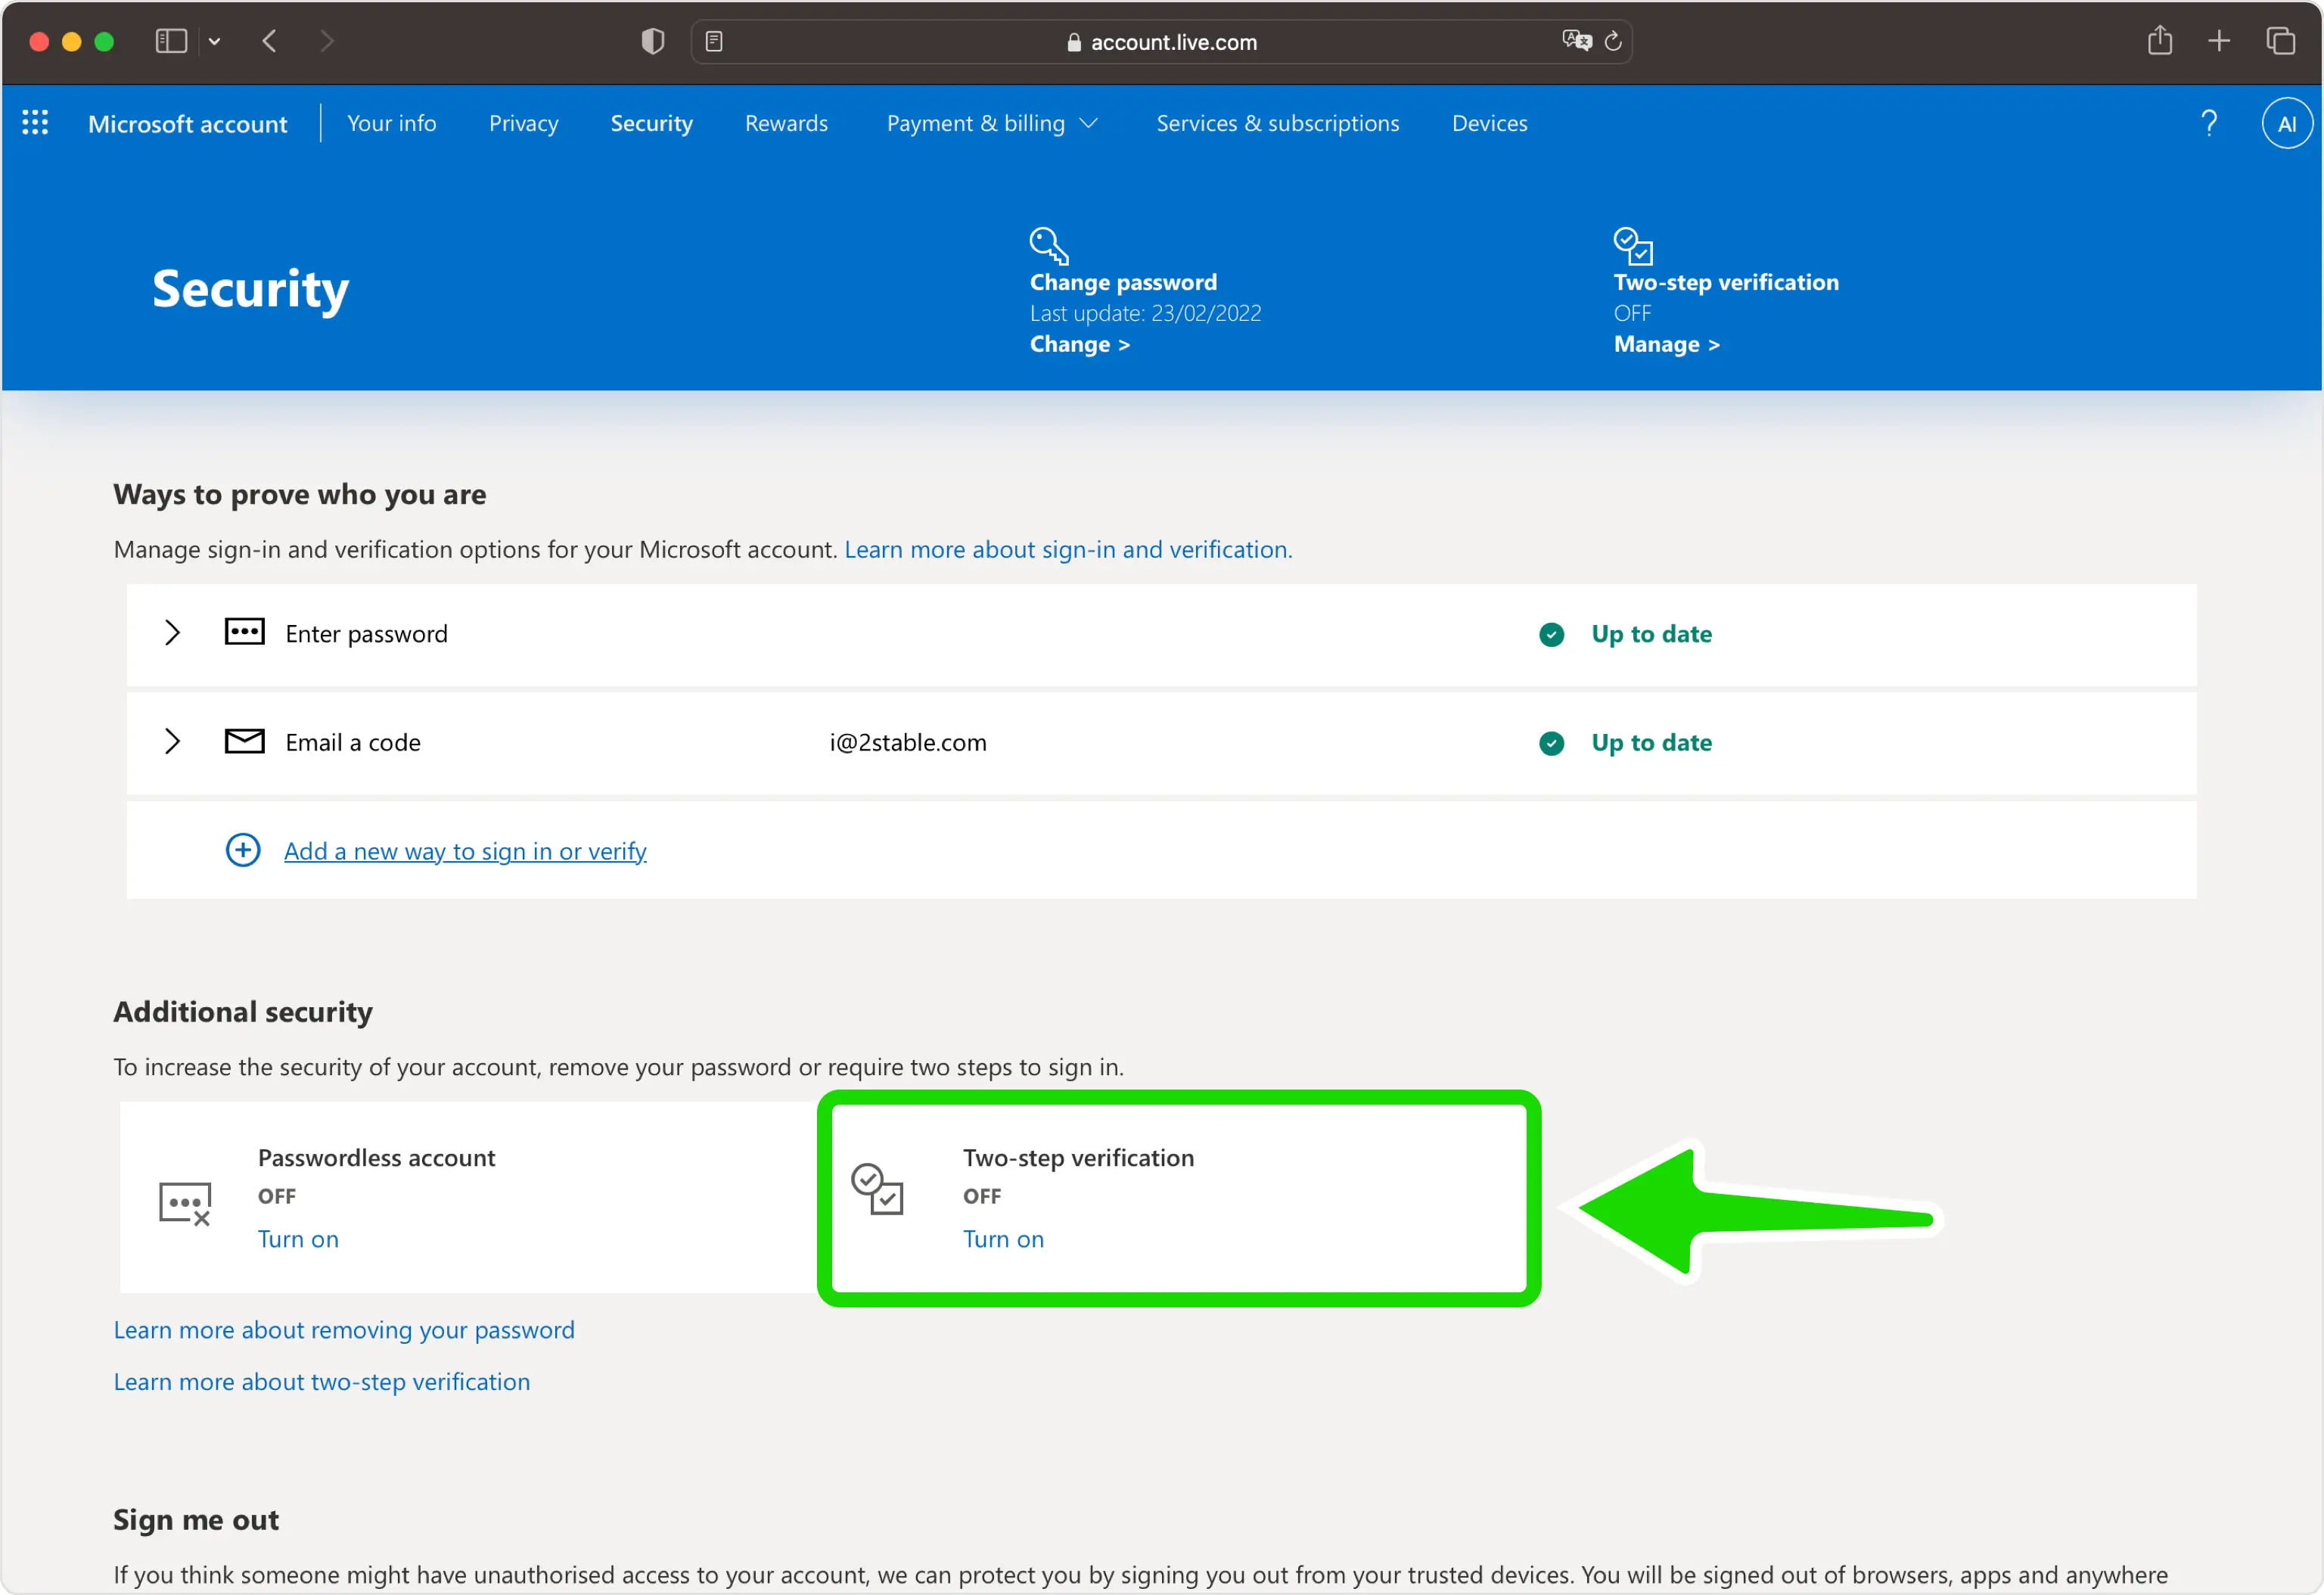The width and height of the screenshot is (2324, 1595).
Task: Click the Passwordless account icon
Action: (x=185, y=1198)
